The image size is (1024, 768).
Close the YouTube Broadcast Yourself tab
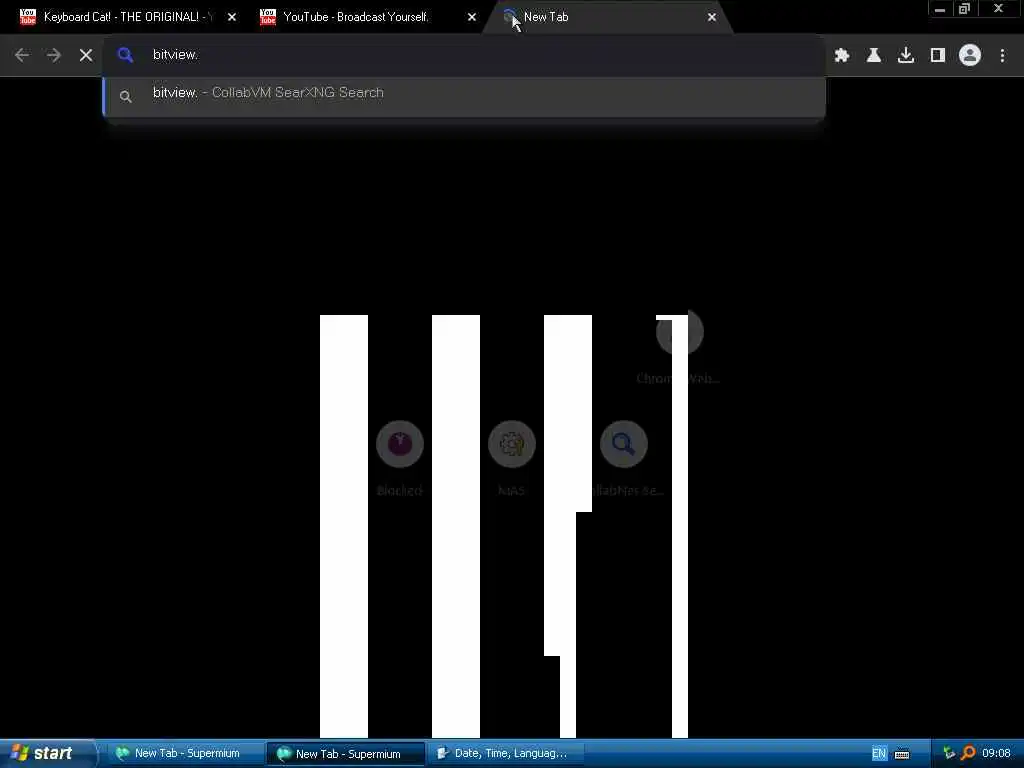[x=472, y=17]
